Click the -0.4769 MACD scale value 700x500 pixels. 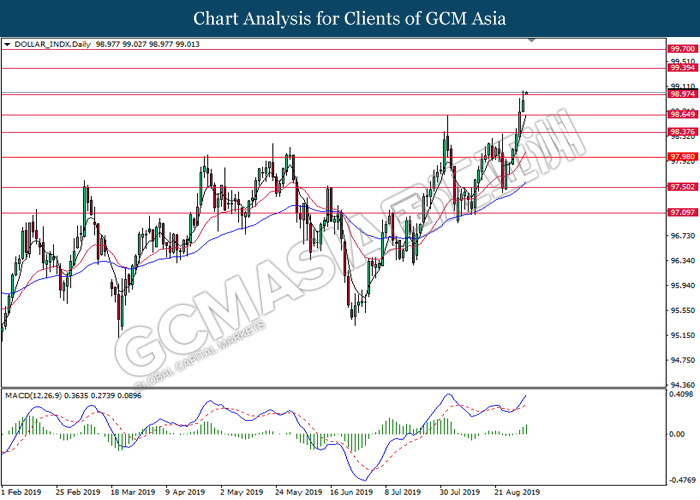tap(682, 481)
